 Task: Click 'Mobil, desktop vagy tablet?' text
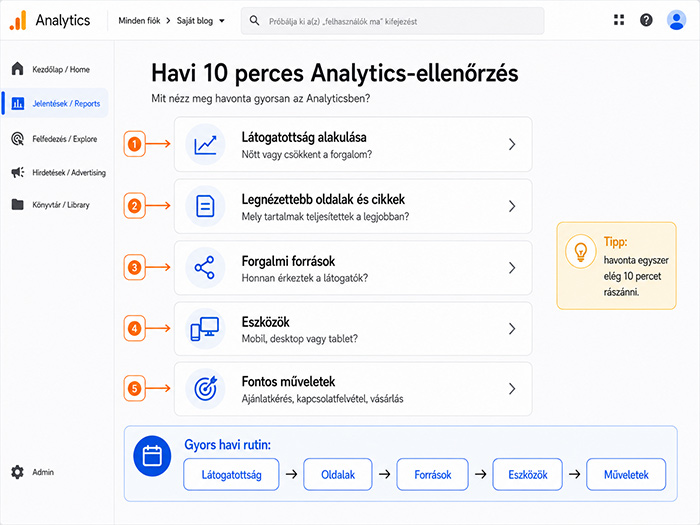click(300, 339)
